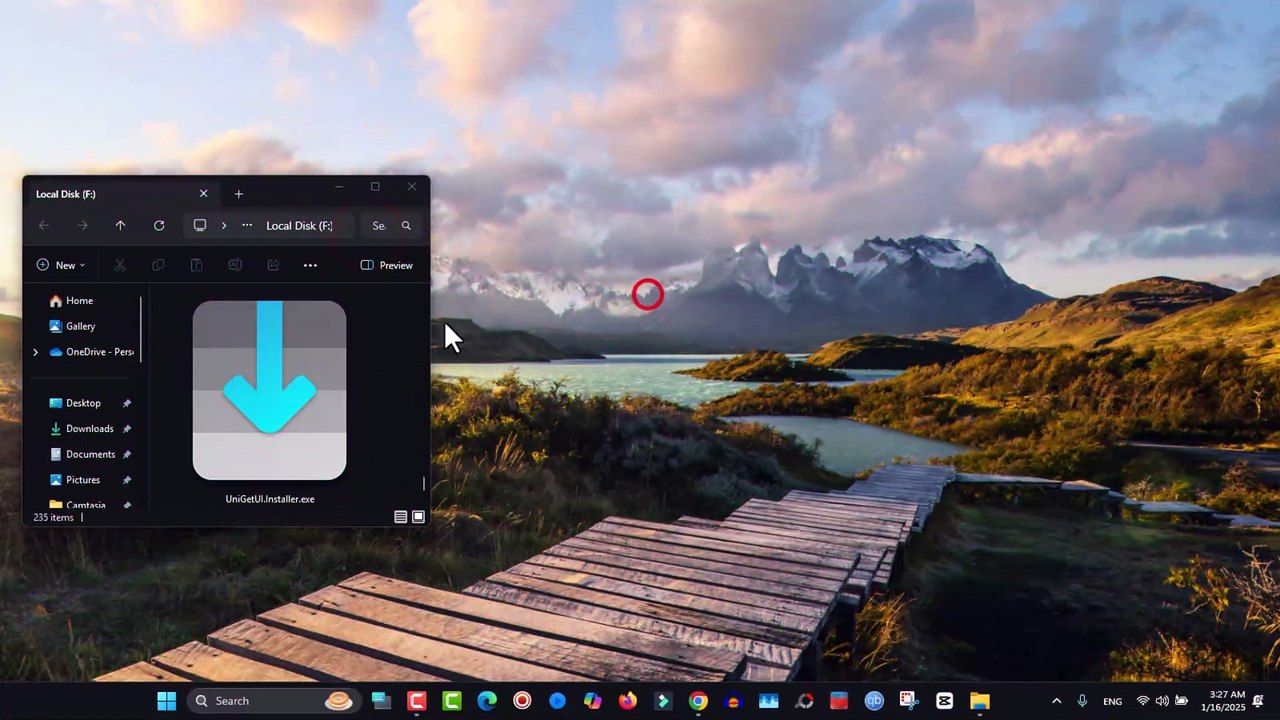Viewport: 1280px width, 720px height.
Task: Click the Rename icon in toolbar
Action: 234,265
